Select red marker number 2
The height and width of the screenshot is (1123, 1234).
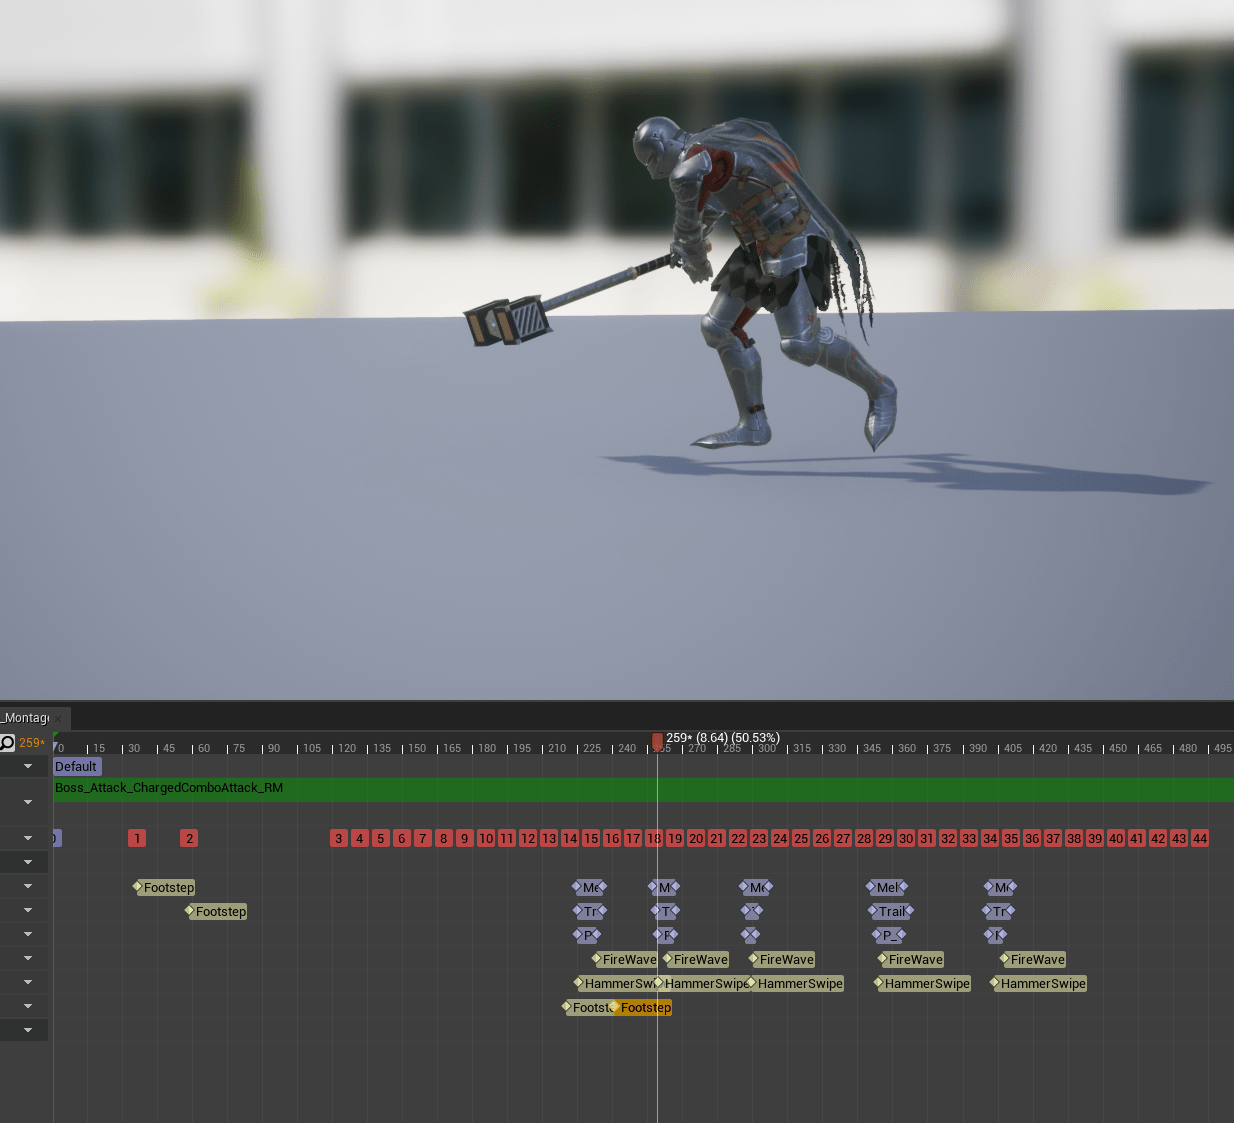[189, 838]
